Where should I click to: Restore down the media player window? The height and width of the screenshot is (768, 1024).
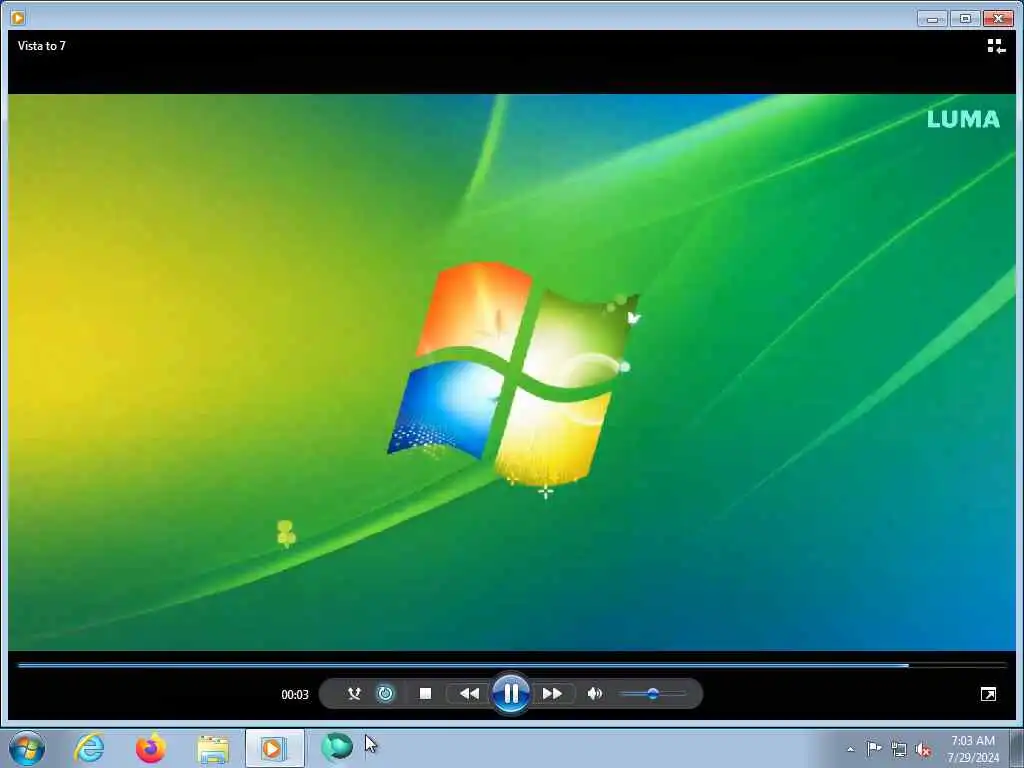tap(965, 18)
